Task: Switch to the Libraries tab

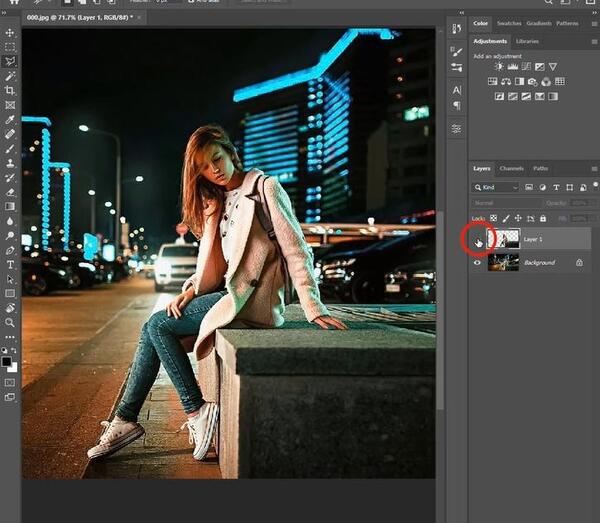Action: 527,41
